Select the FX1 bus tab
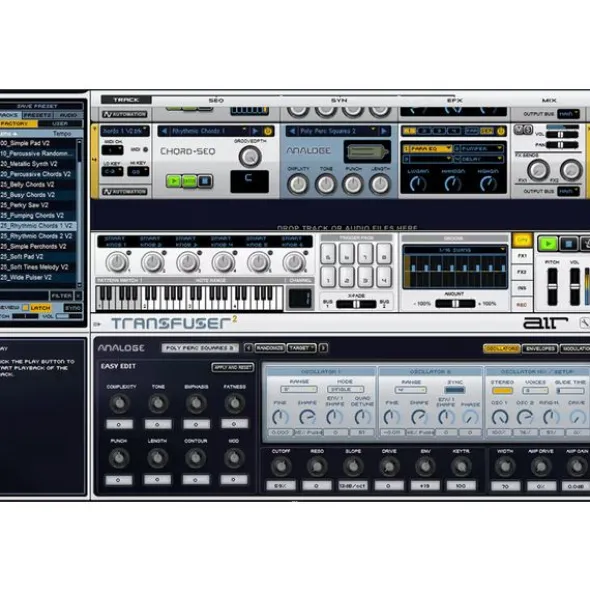Screen dimensions: 590x591 click(522, 256)
